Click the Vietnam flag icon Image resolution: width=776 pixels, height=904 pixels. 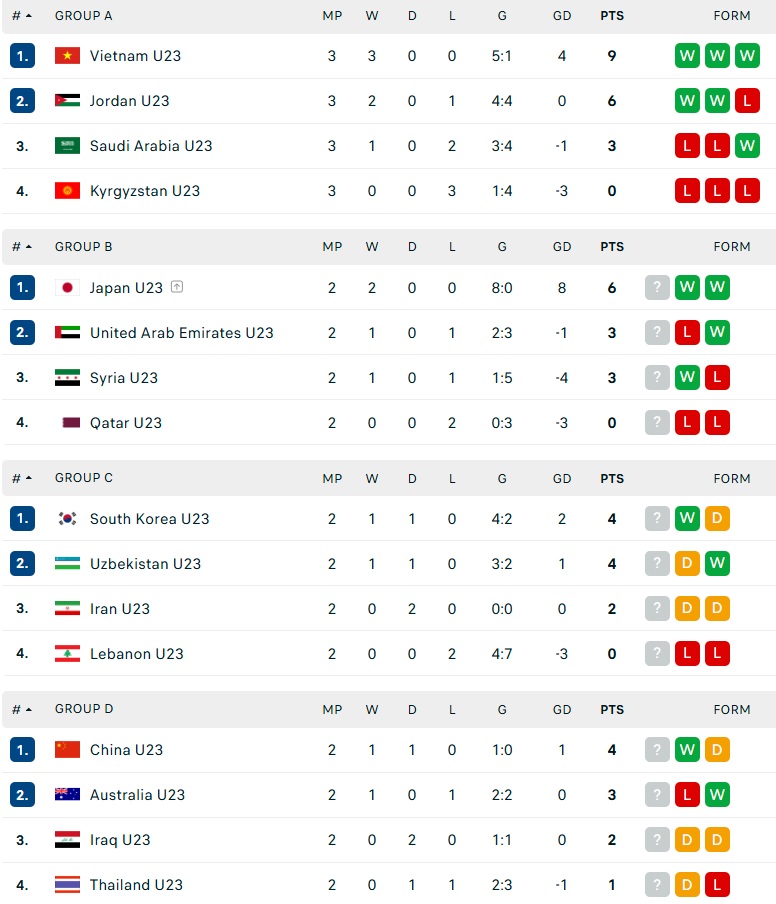tap(67, 56)
